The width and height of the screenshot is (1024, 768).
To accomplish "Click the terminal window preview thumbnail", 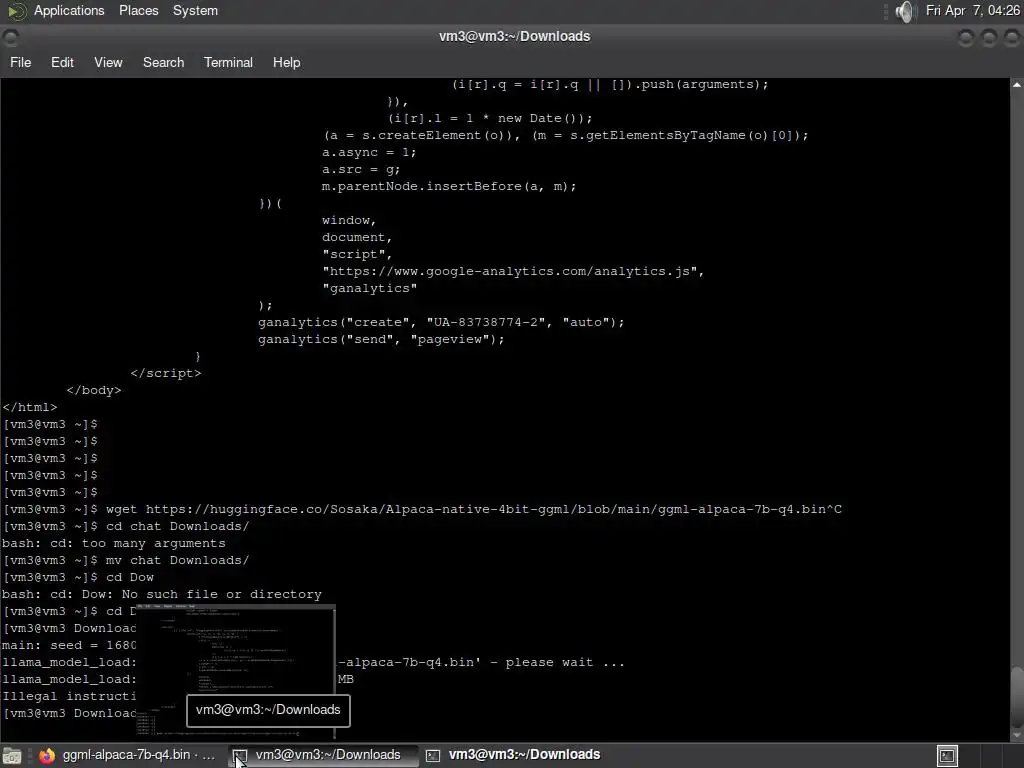I will pyautogui.click(x=235, y=671).
